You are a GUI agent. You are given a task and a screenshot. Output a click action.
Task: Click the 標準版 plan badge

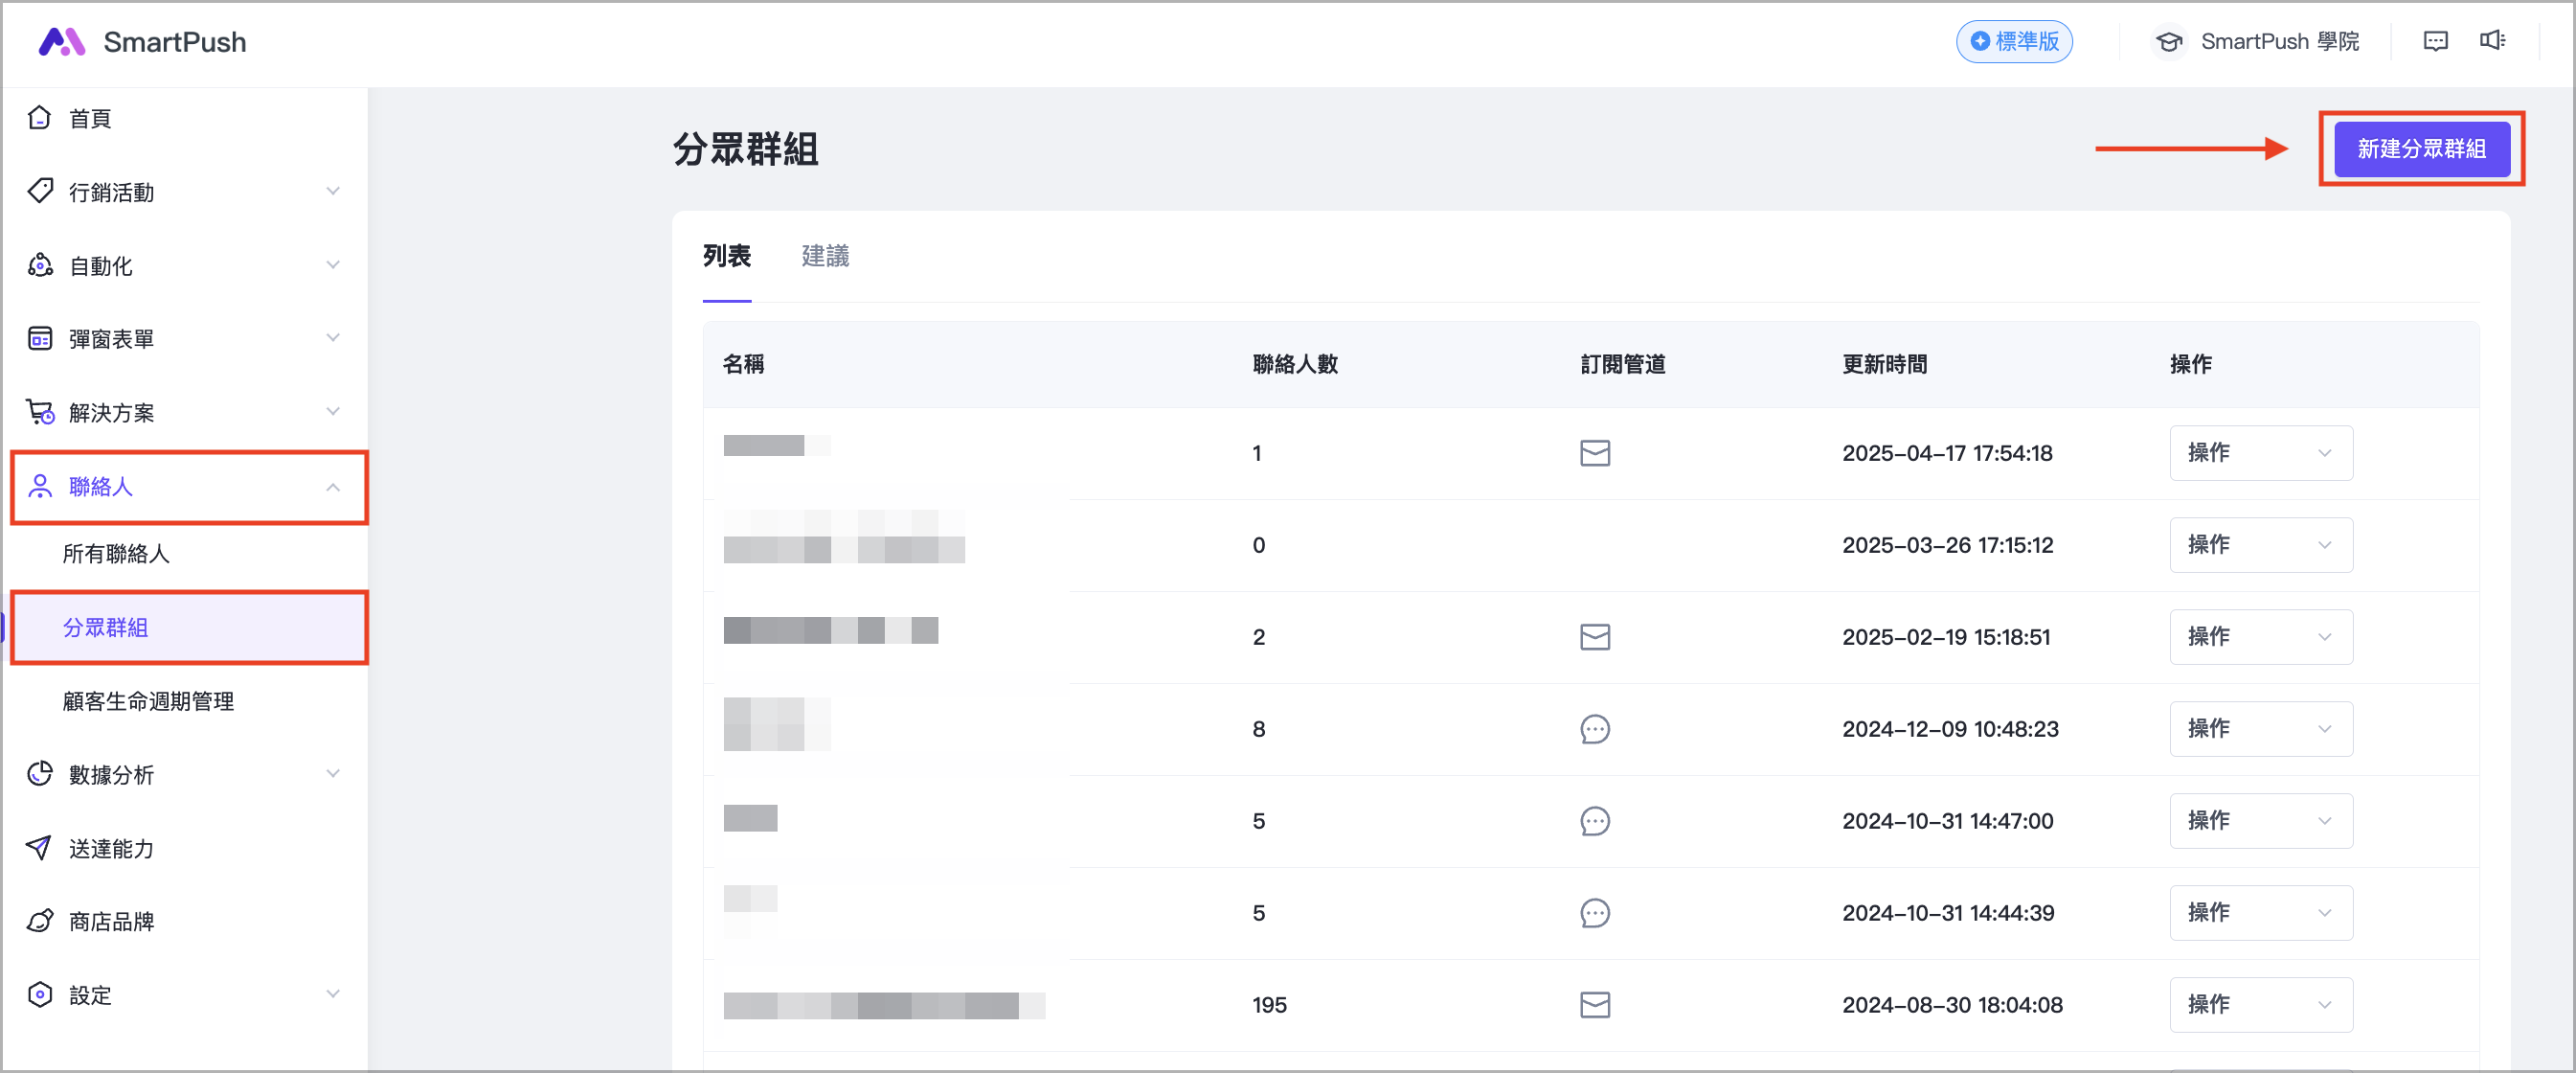click(x=2014, y=42)
